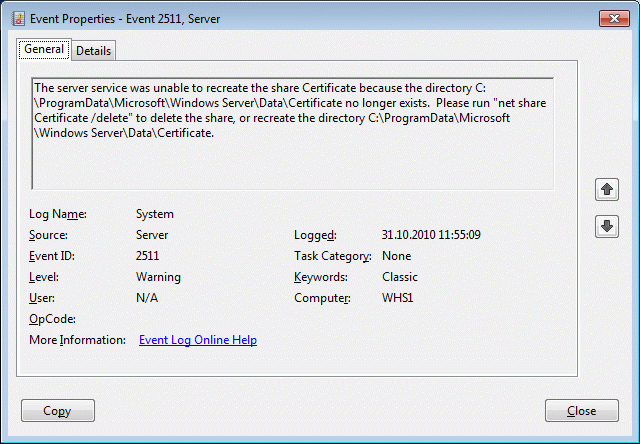Select the General tab
This screenshot has height=444, width=640.
(x=44, y=49)
